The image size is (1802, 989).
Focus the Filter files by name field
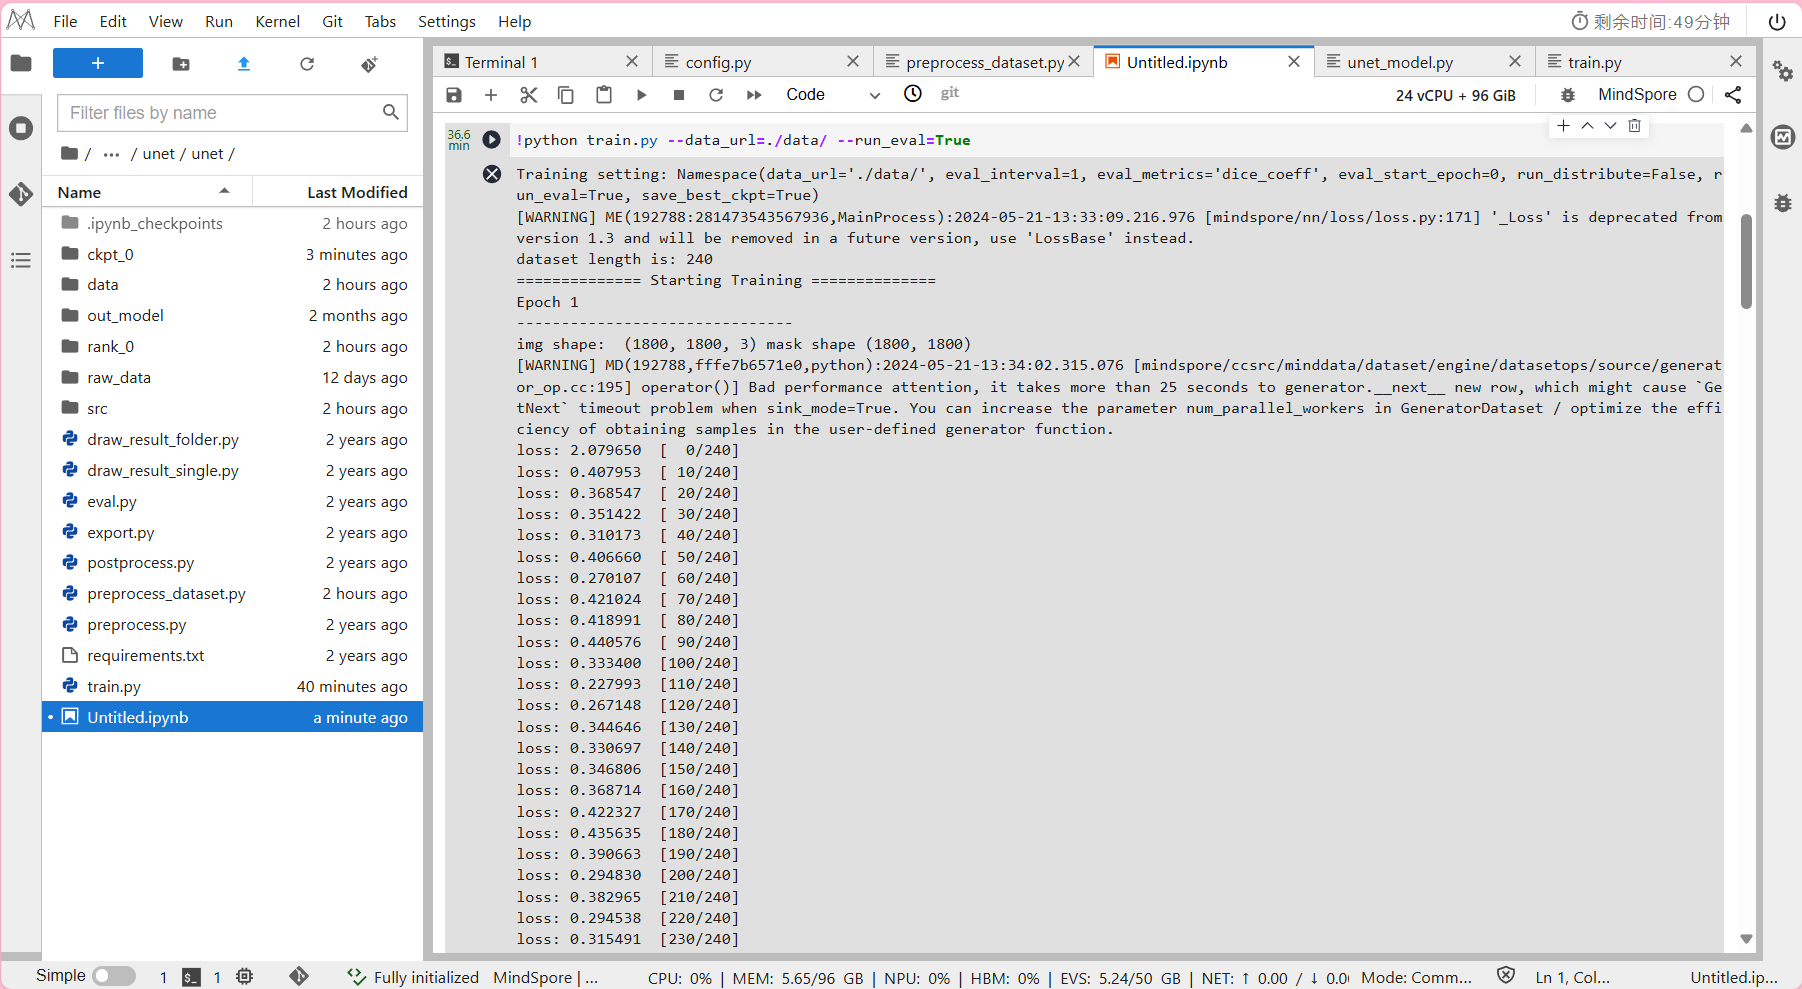point(232,113)
